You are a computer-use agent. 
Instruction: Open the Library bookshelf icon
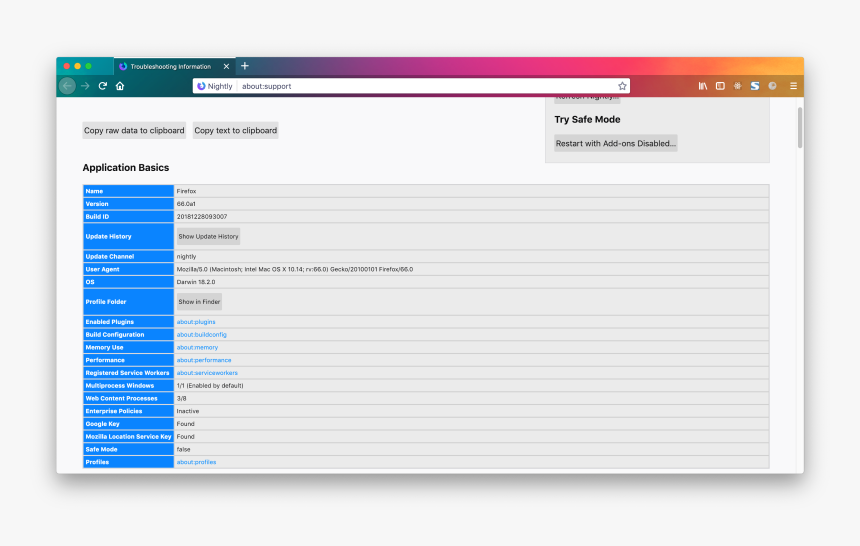click(x=703, y=86)
